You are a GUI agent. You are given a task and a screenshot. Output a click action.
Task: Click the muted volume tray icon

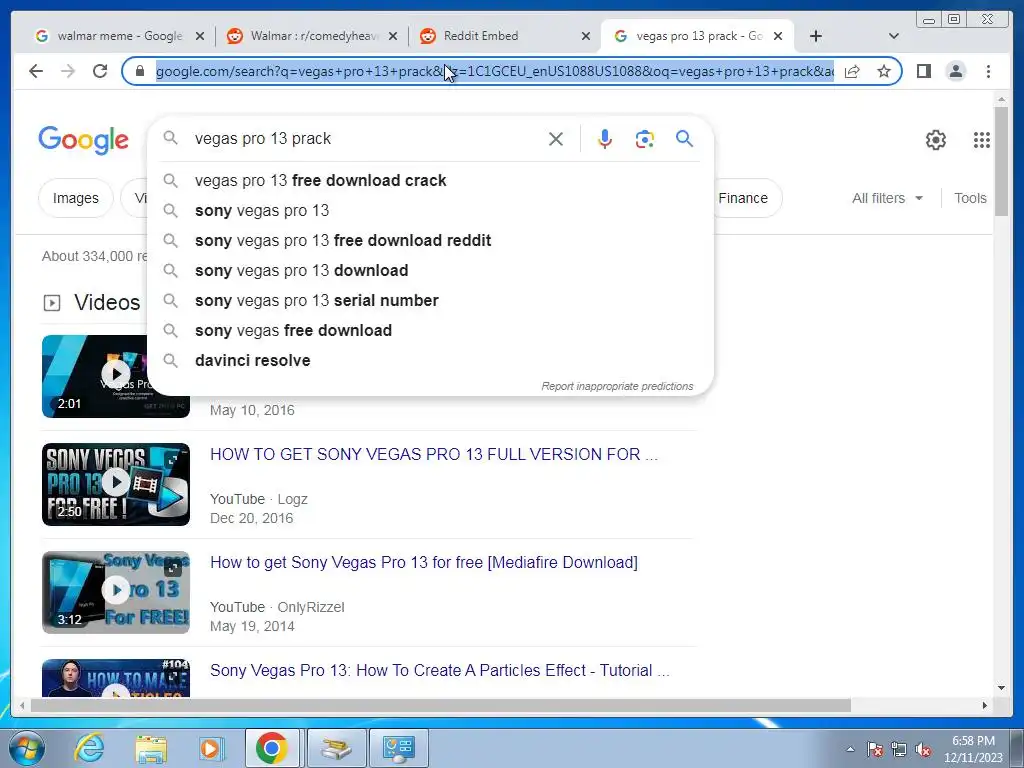(923, 750)
